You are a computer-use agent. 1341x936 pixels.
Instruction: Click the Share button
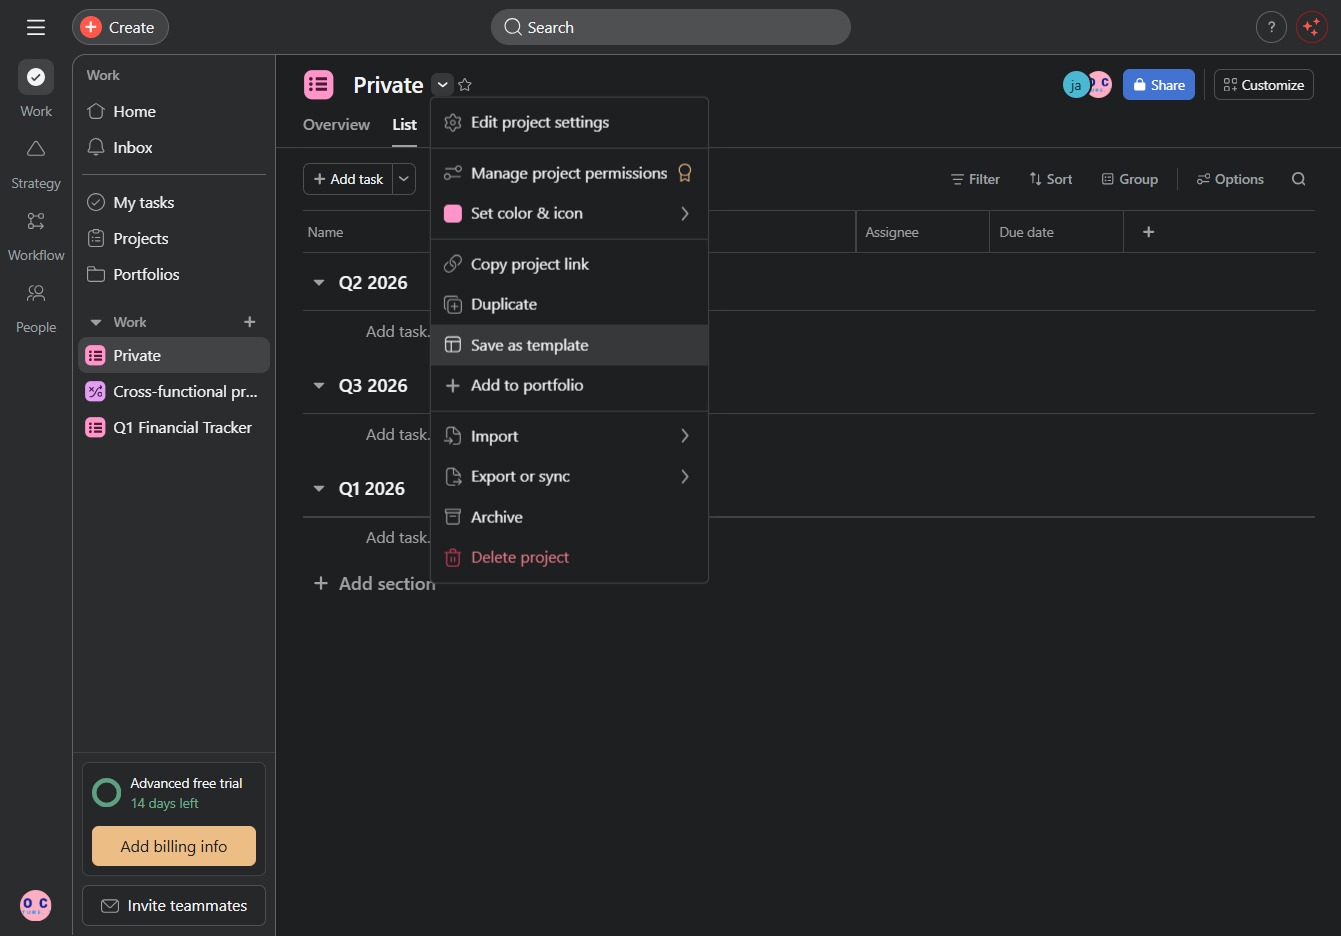pos(1159,85)
